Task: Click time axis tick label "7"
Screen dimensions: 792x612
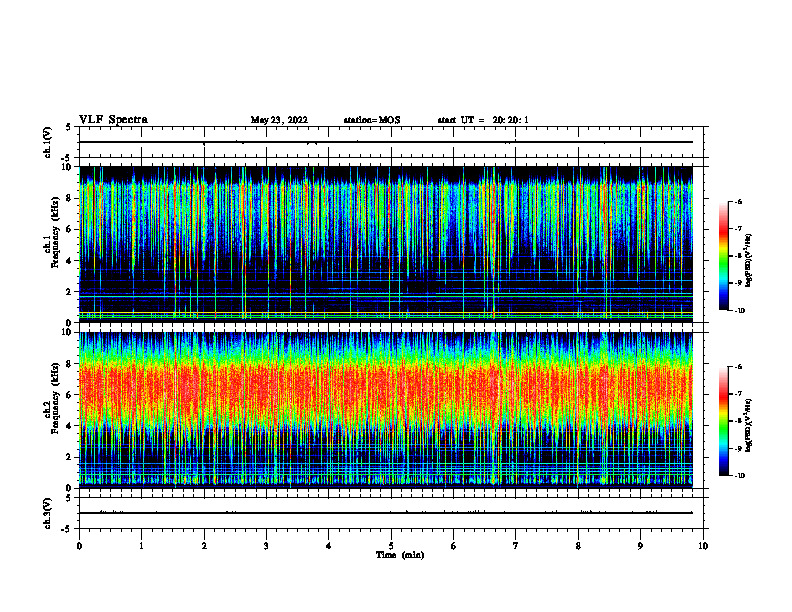Action: coord(516,546)
